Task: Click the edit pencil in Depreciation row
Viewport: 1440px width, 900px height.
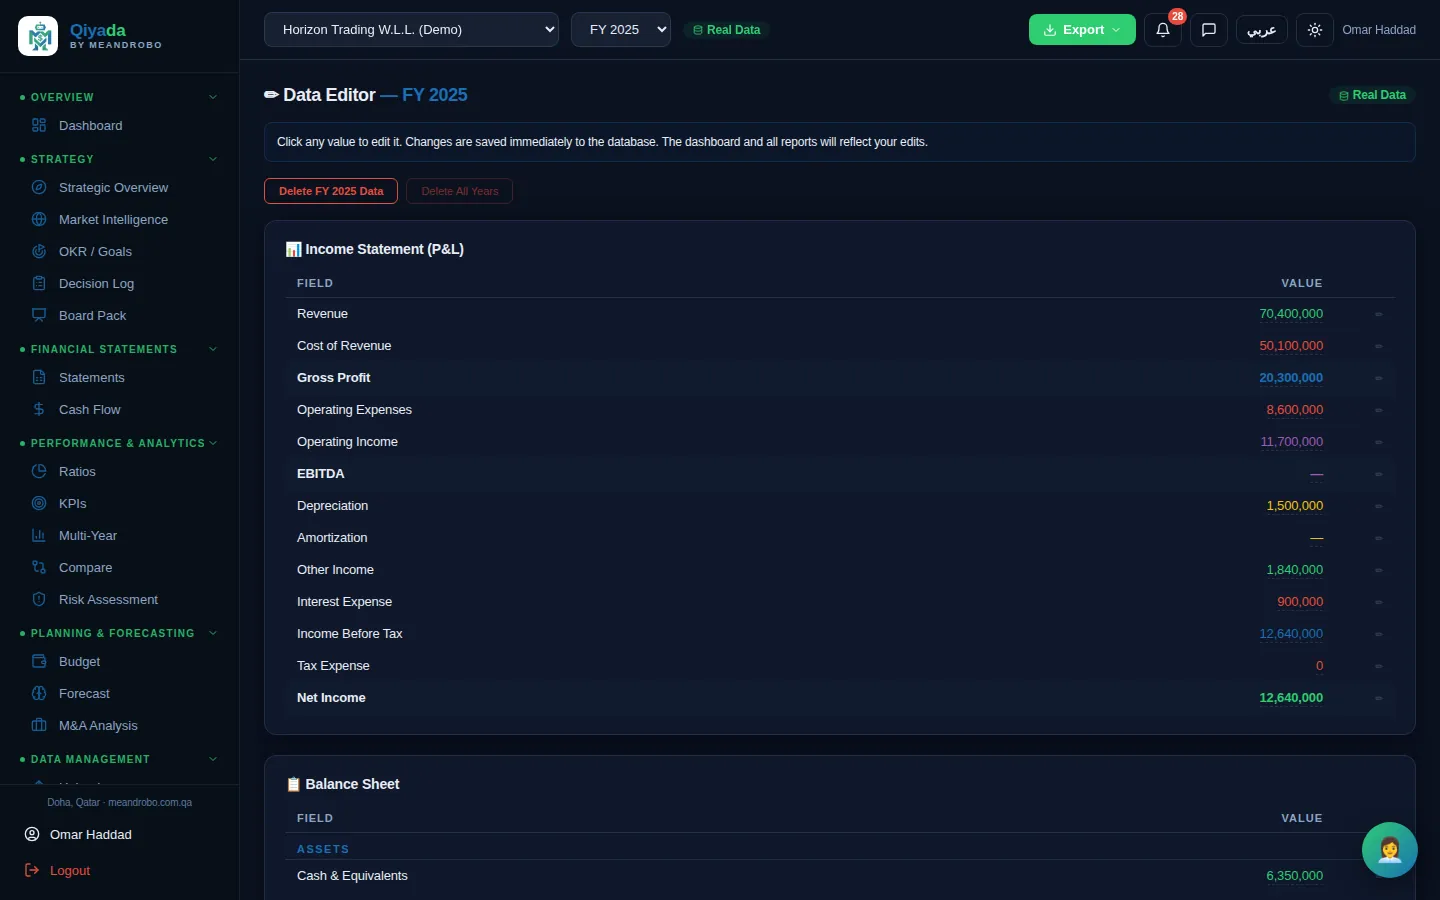Action: 1378,506
